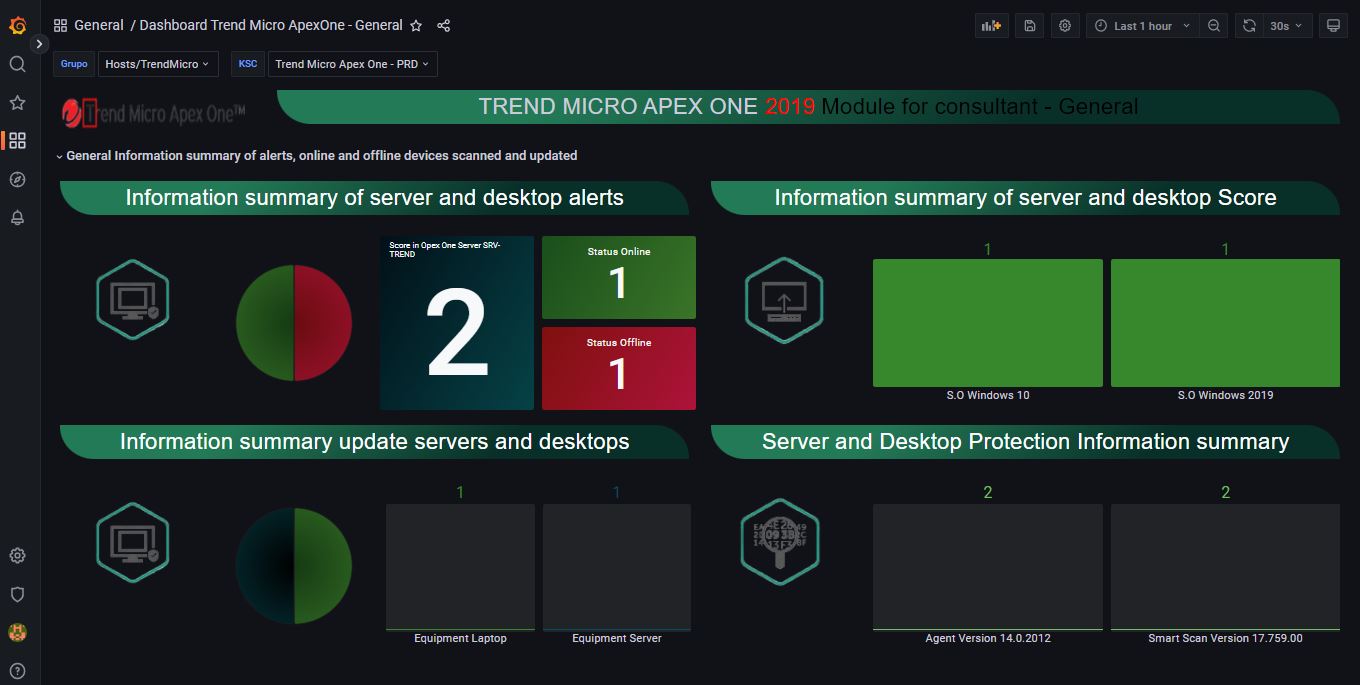Open the Trend Micro Apex One - PRD dropdown

[x=352, y=64]
